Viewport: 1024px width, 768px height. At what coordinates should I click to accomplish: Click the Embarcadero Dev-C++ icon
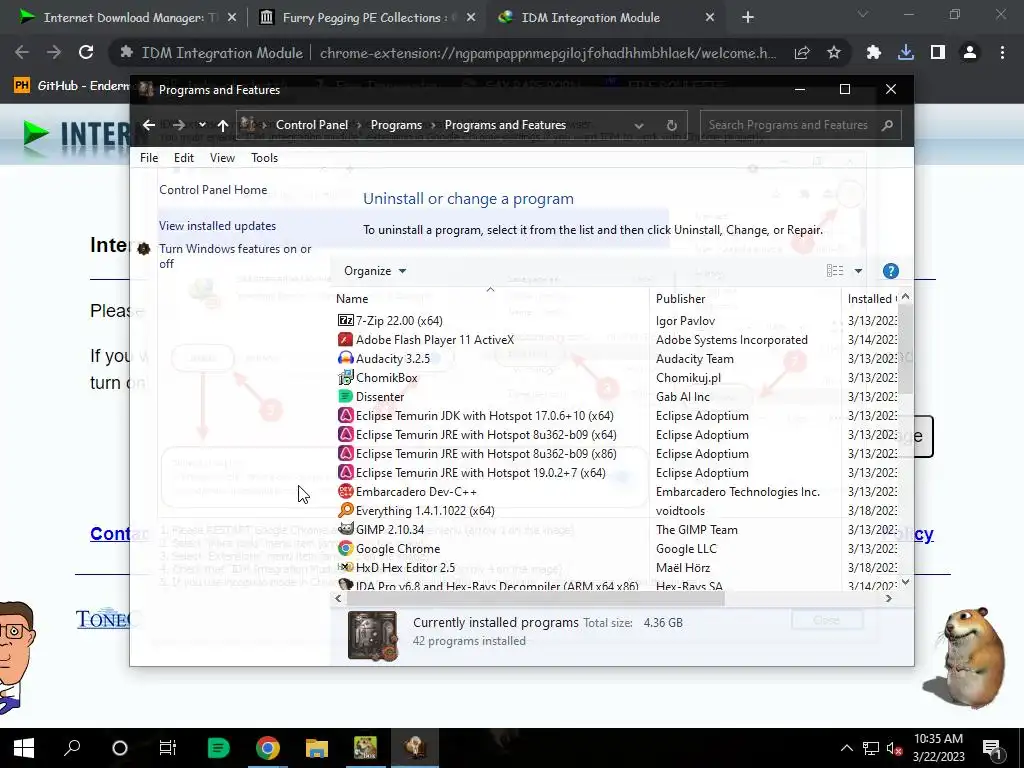[x=345, y=491]
